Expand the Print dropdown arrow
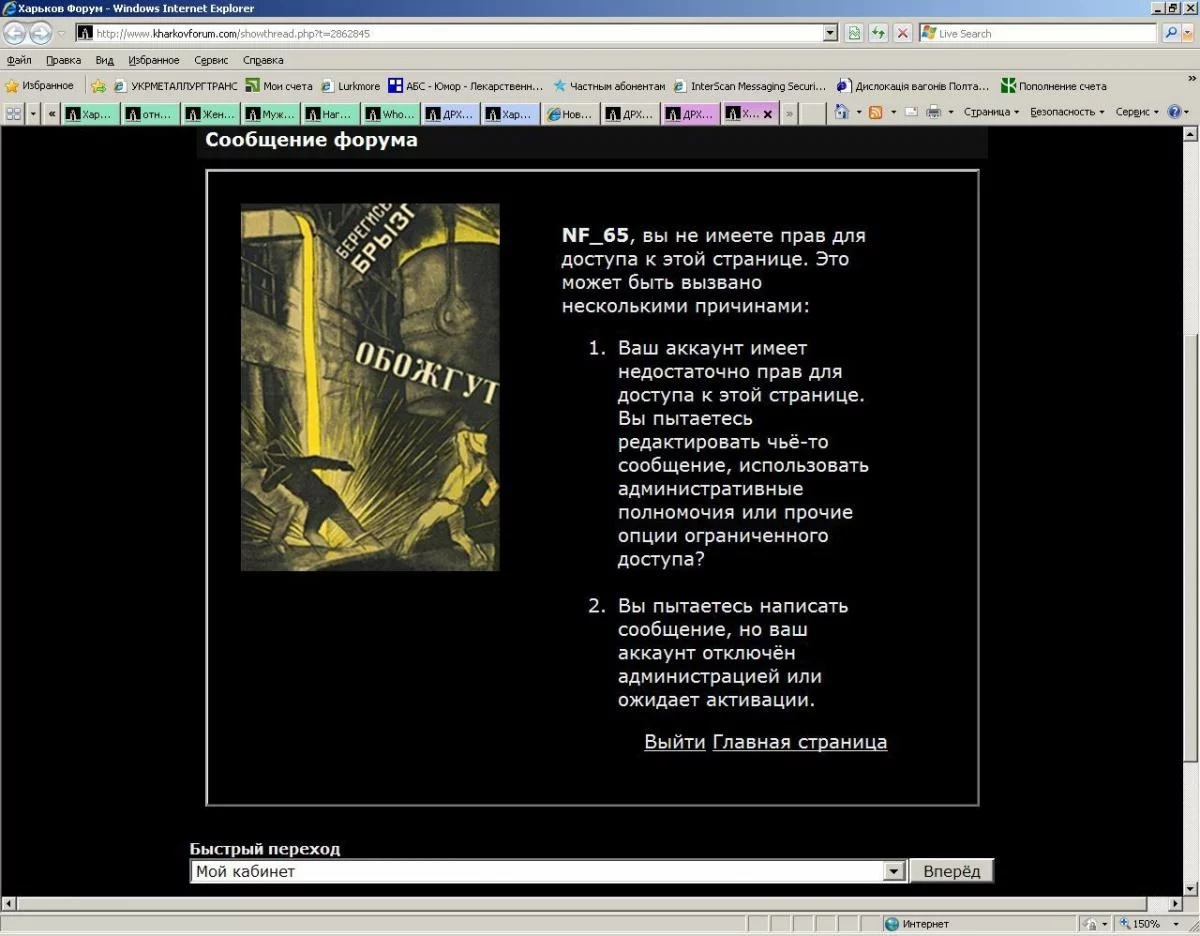1200x936 pixels. click(951, 112)
